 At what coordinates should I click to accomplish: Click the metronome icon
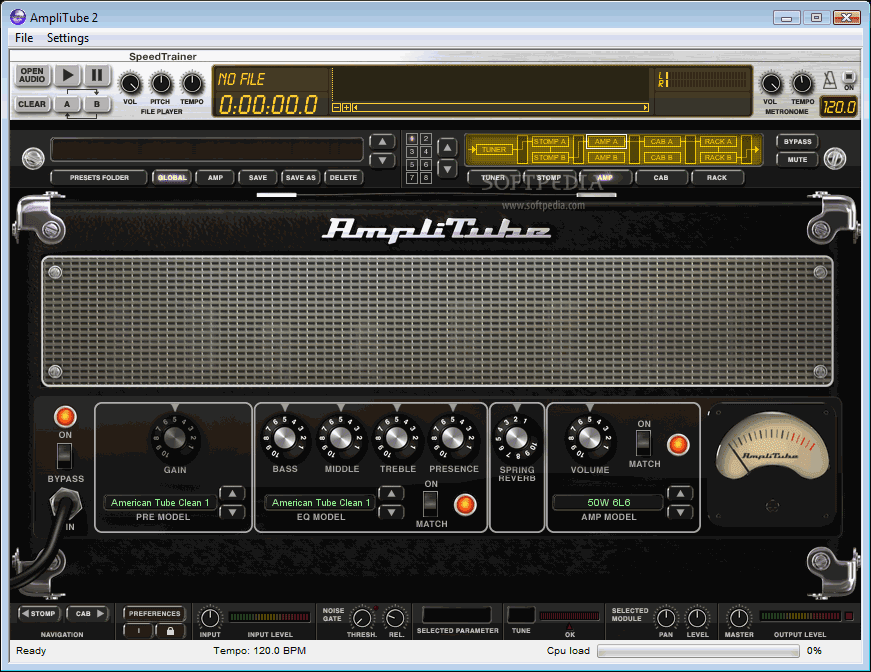click(x=830, y=81)
